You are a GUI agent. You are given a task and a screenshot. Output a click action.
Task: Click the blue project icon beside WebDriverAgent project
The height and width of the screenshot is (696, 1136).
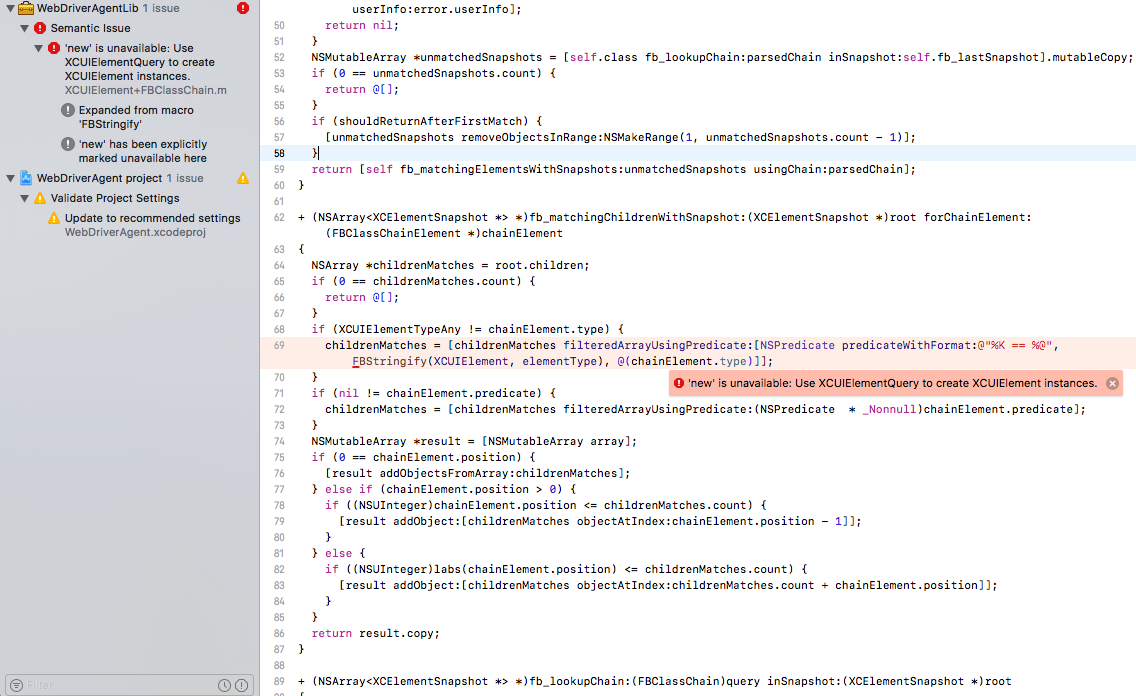coord(28,176)
